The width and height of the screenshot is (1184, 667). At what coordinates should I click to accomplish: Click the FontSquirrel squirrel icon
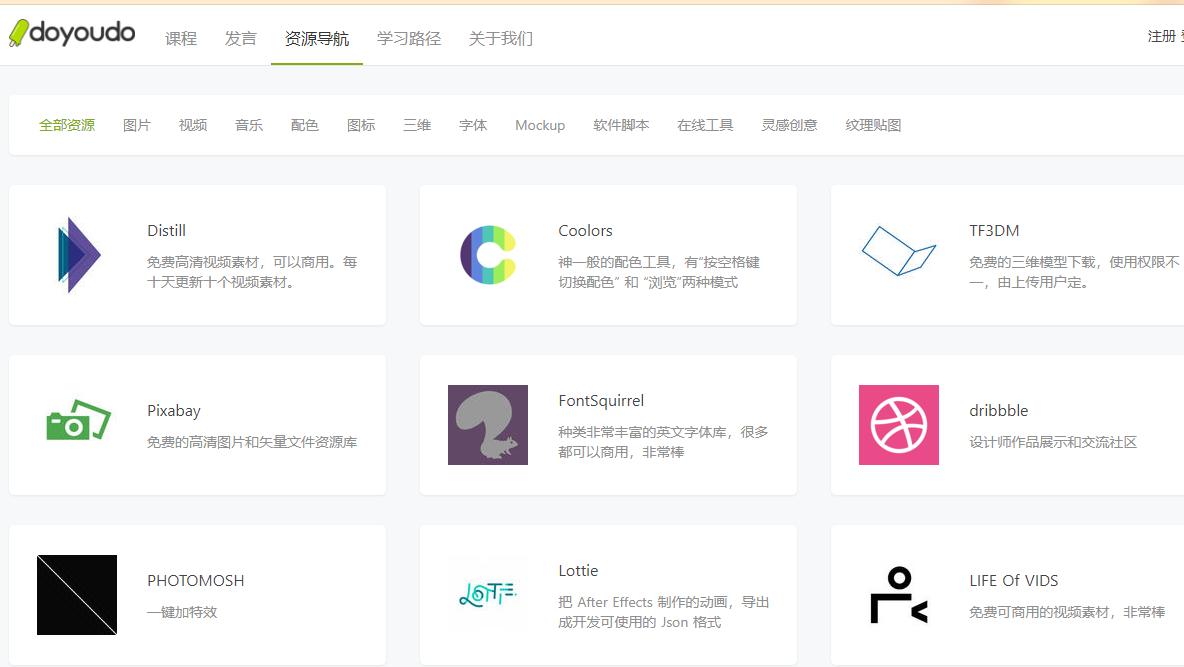[x=487, y=424]
